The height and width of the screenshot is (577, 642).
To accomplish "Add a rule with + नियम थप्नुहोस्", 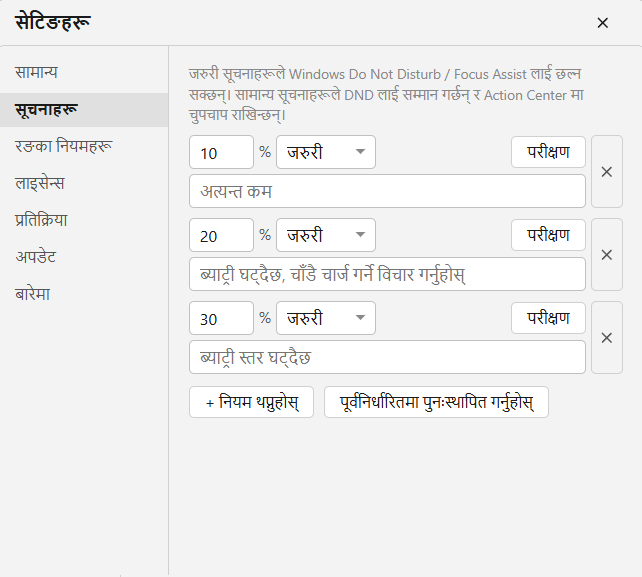I will (251, 402).
